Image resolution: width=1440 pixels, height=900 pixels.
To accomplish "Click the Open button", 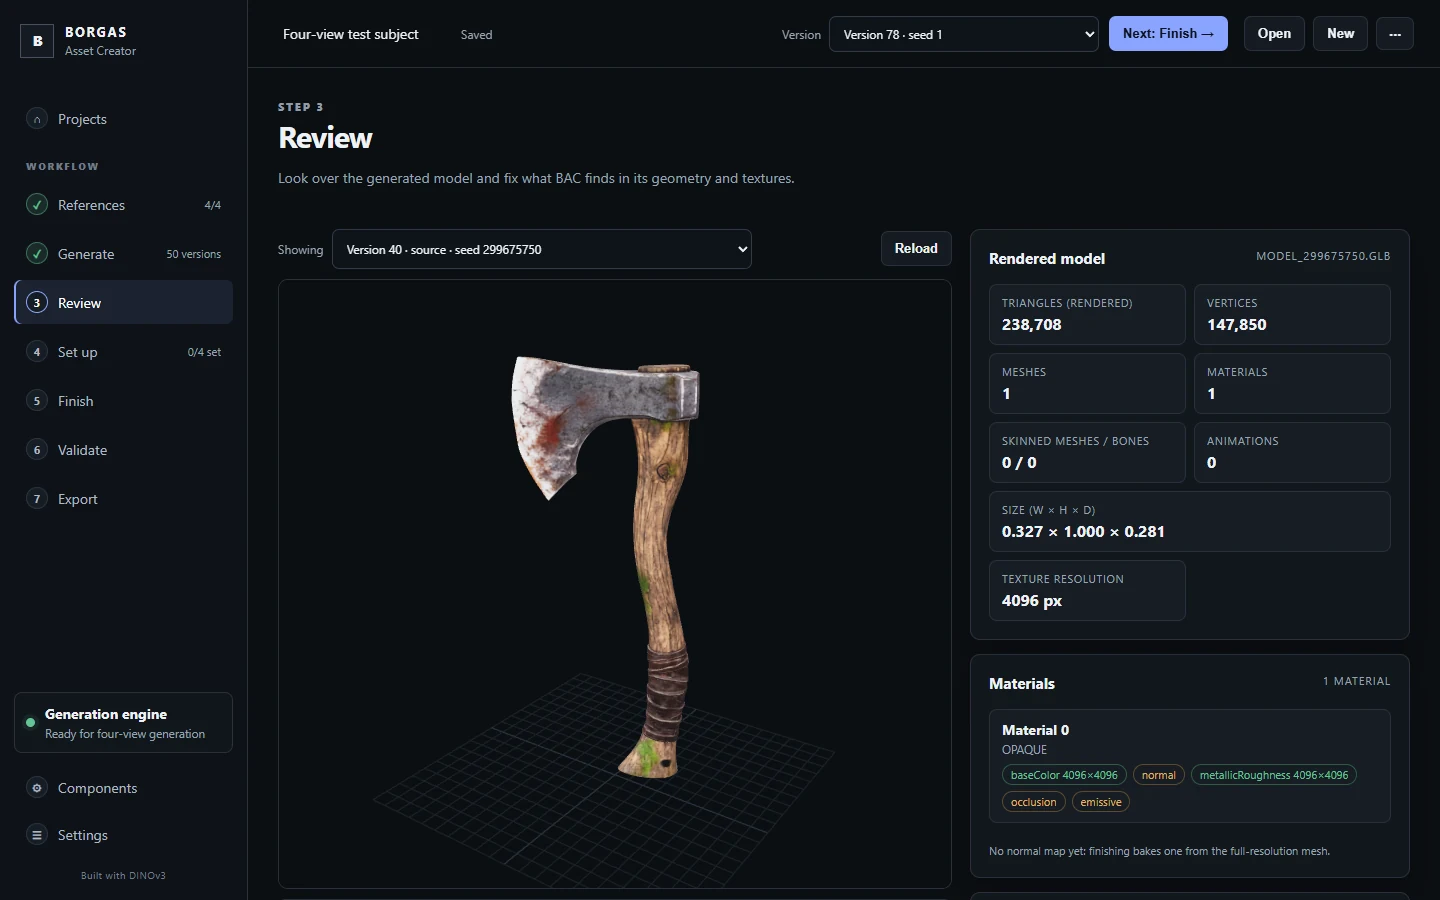I will click(x=1274, y=34).
